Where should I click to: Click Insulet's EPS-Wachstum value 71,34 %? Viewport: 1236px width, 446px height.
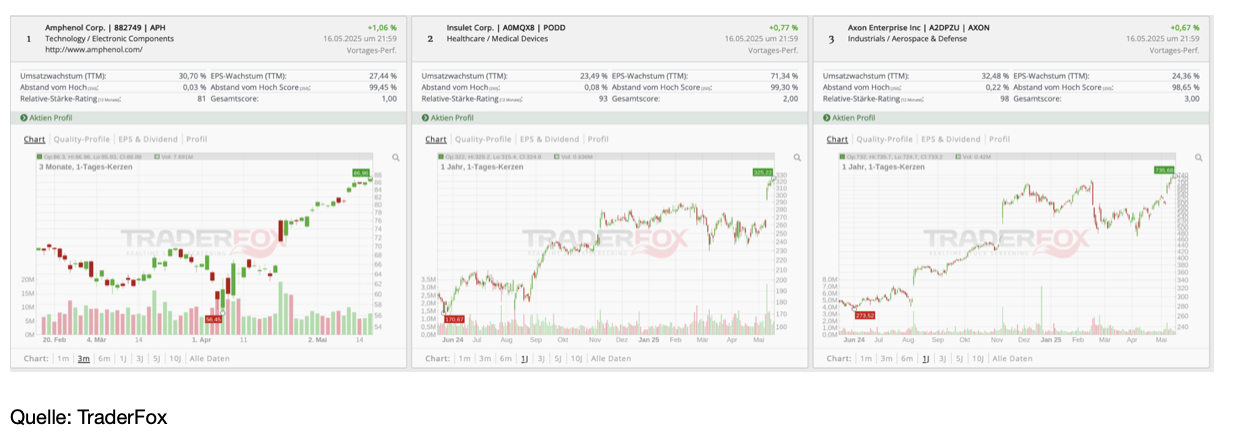[784, 76]
